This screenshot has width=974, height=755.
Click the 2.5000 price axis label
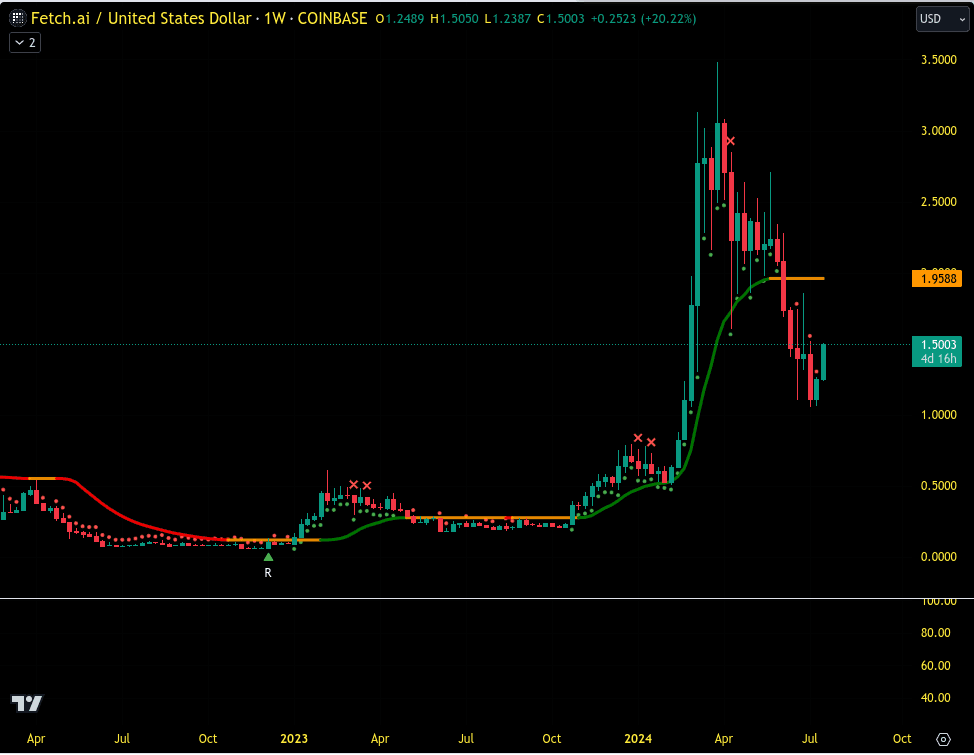pos(939,201)
